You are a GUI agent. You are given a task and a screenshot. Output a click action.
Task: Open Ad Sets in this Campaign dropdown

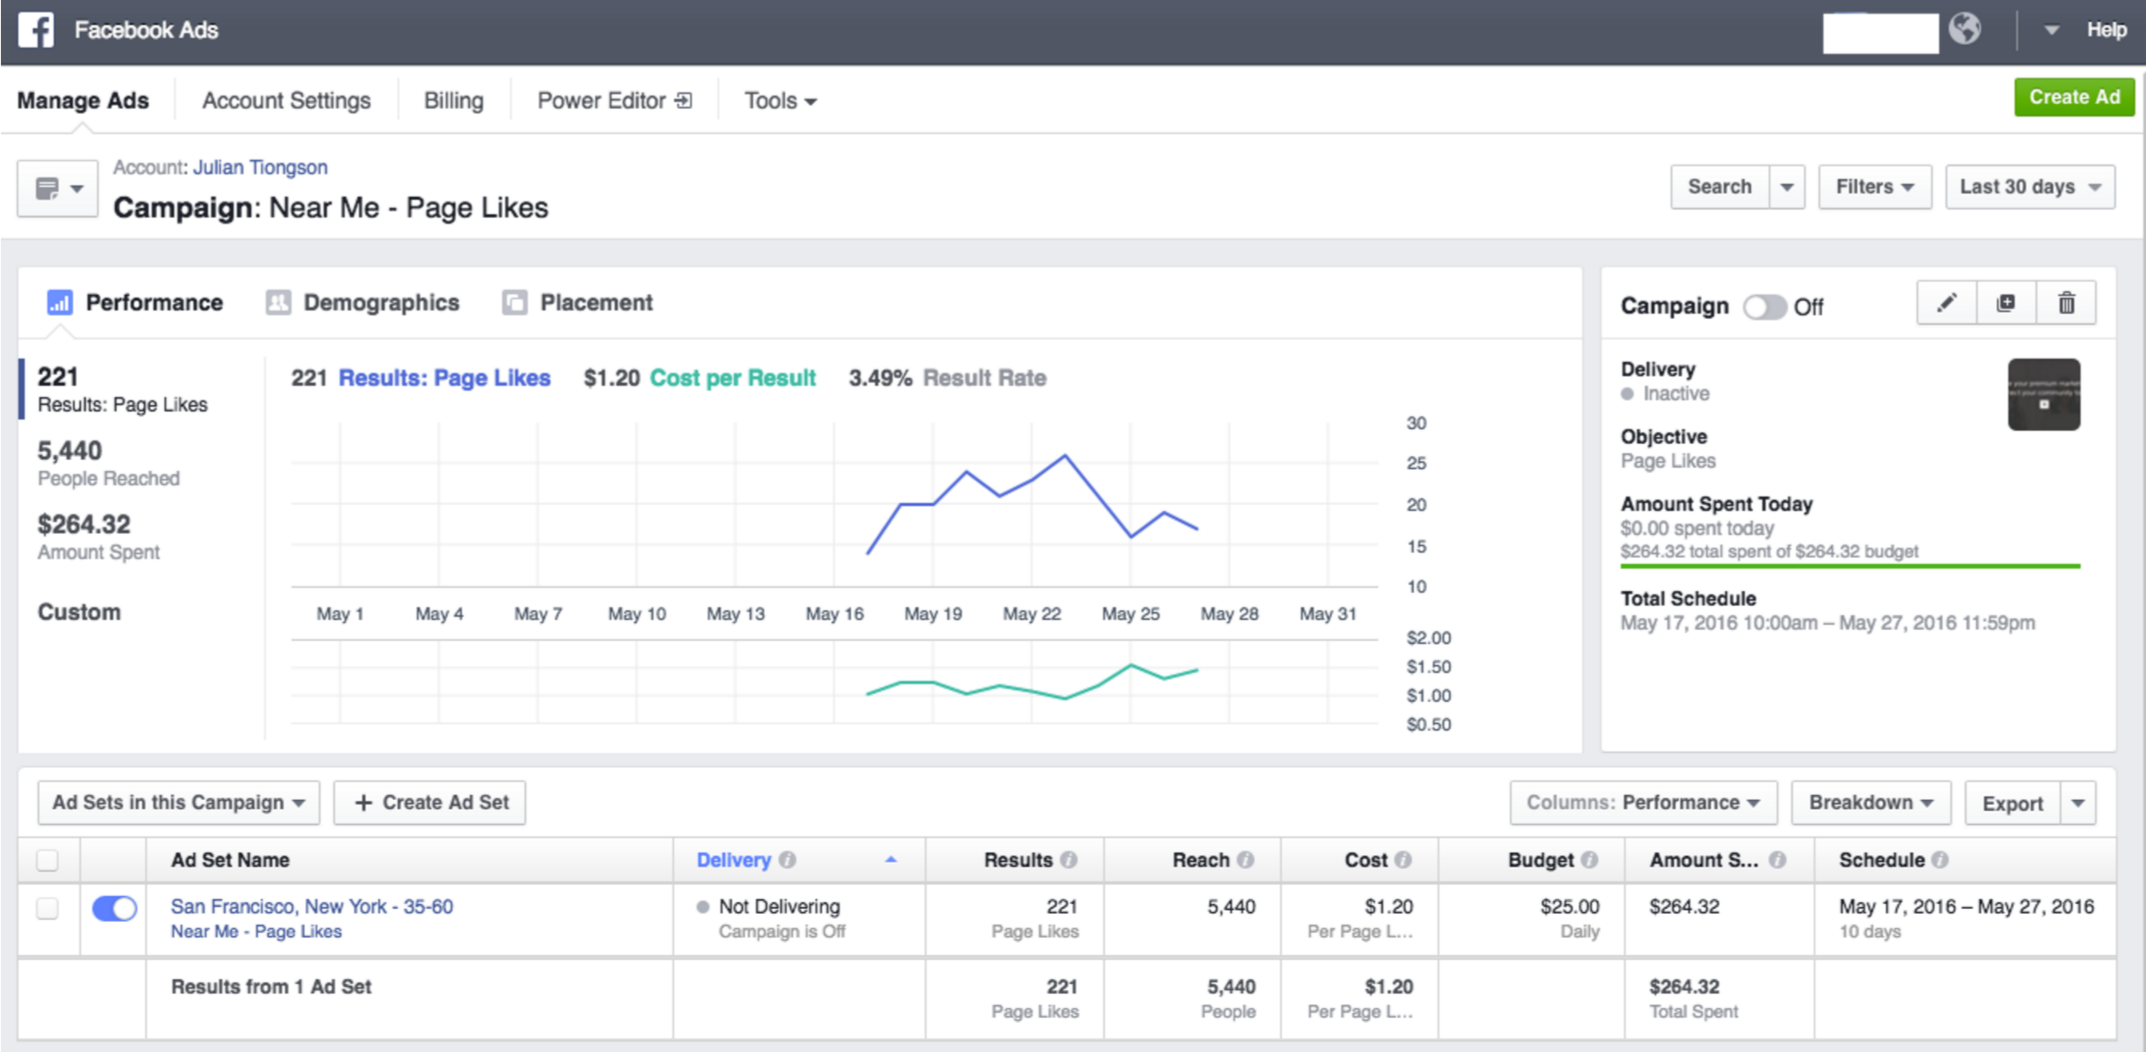[x=178, y=802]
